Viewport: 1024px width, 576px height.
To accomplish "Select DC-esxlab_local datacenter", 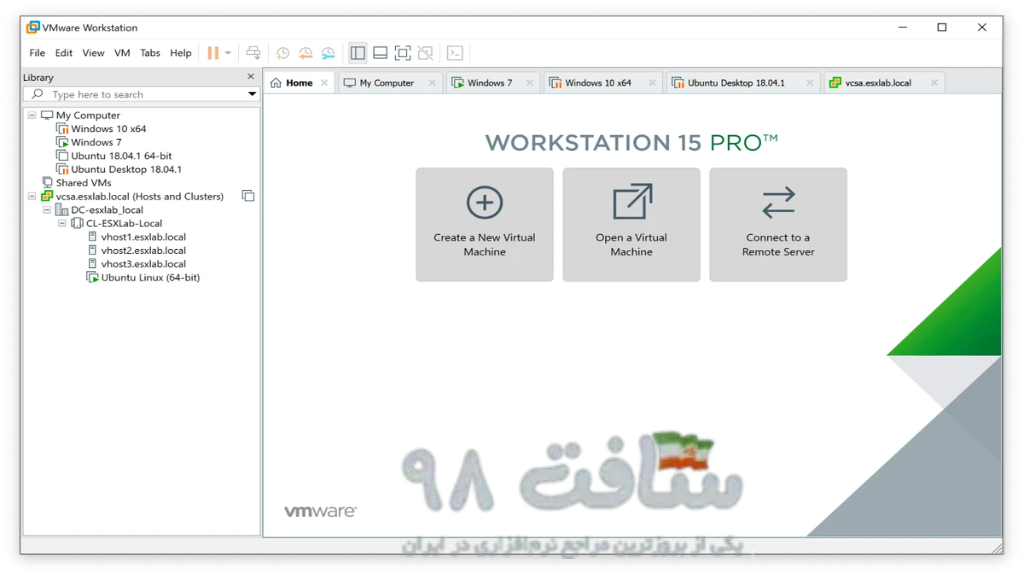I will (x=106, y=210).
